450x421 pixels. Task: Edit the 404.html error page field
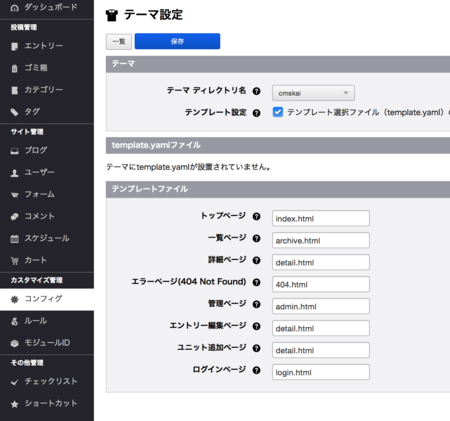tap(321, 284)
